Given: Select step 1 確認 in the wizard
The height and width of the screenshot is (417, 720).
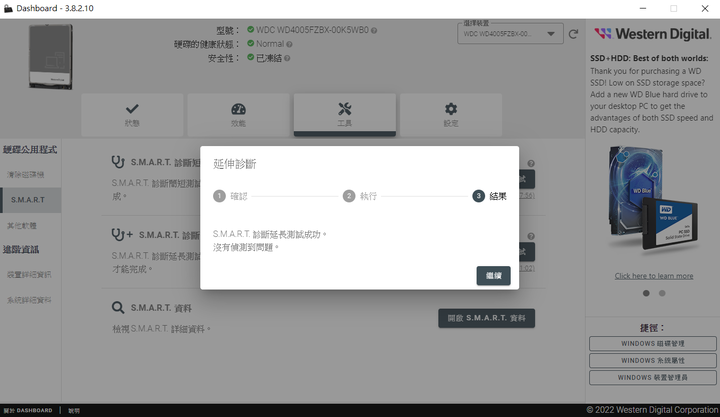Looking at the screenshot, I should click(231, 196).
